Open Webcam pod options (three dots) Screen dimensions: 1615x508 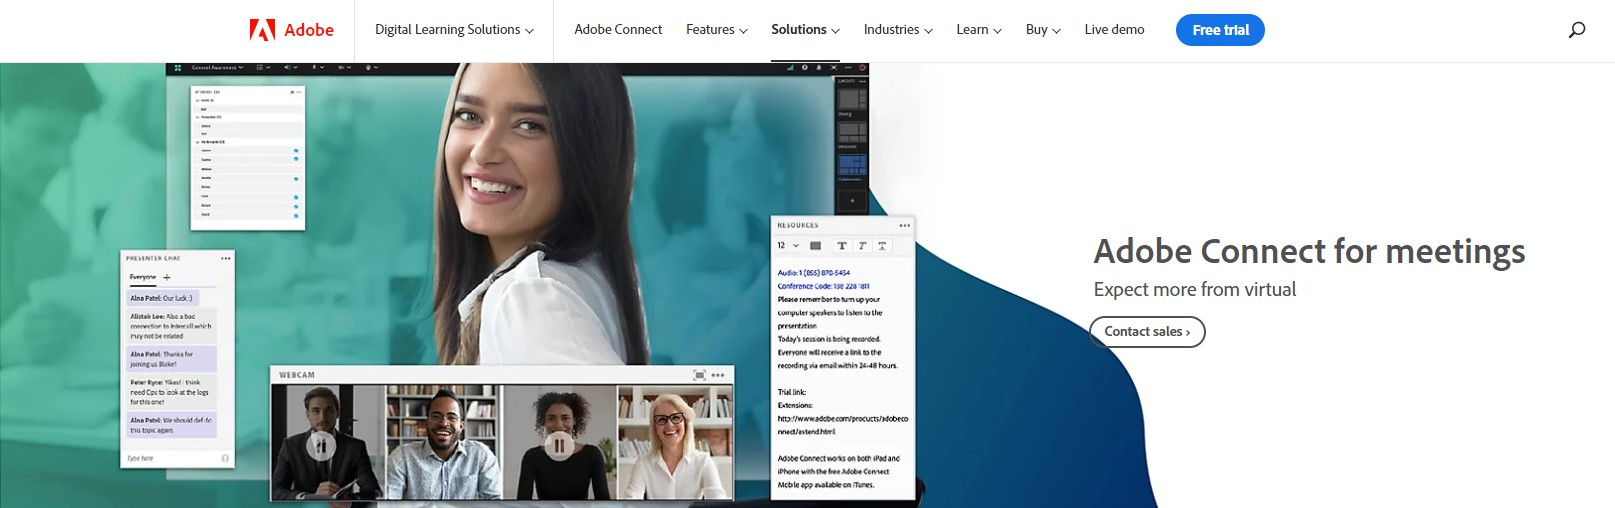(718, 375)
